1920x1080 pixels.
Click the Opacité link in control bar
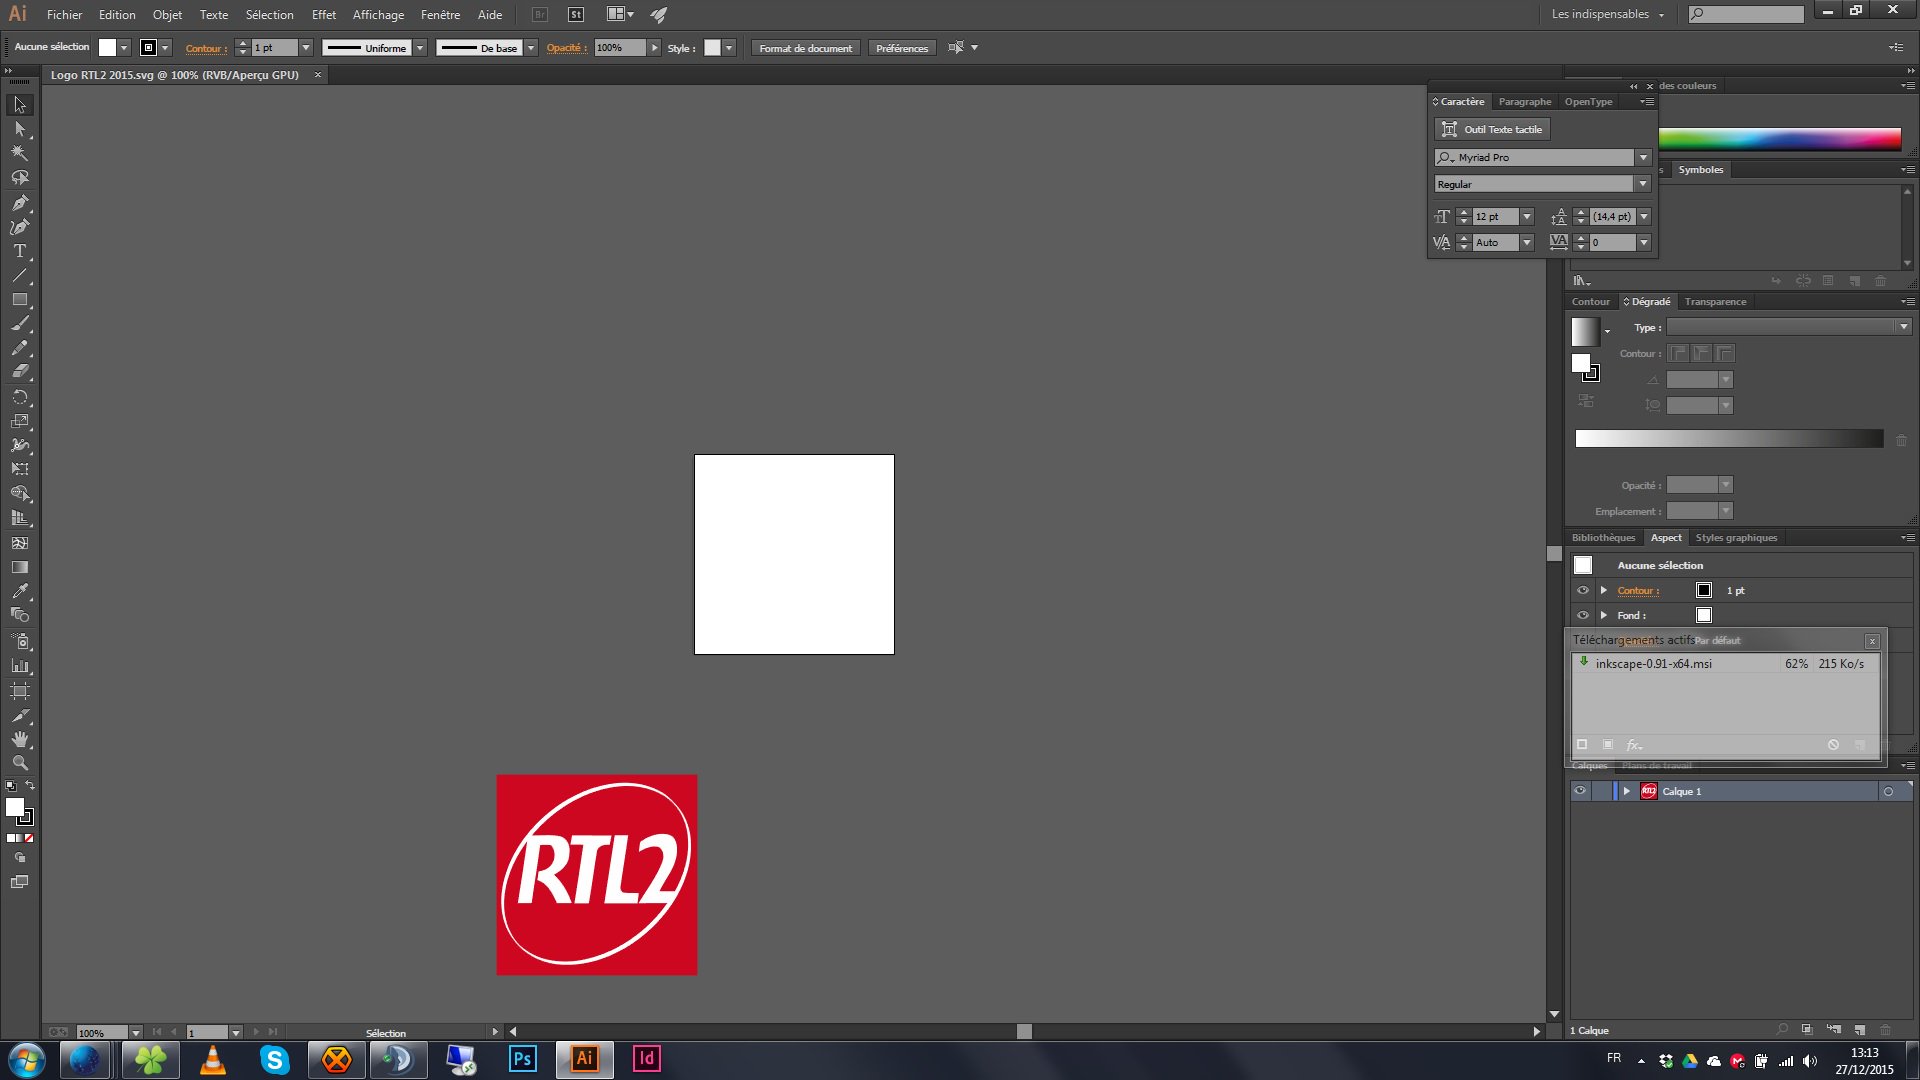(566, 48)
